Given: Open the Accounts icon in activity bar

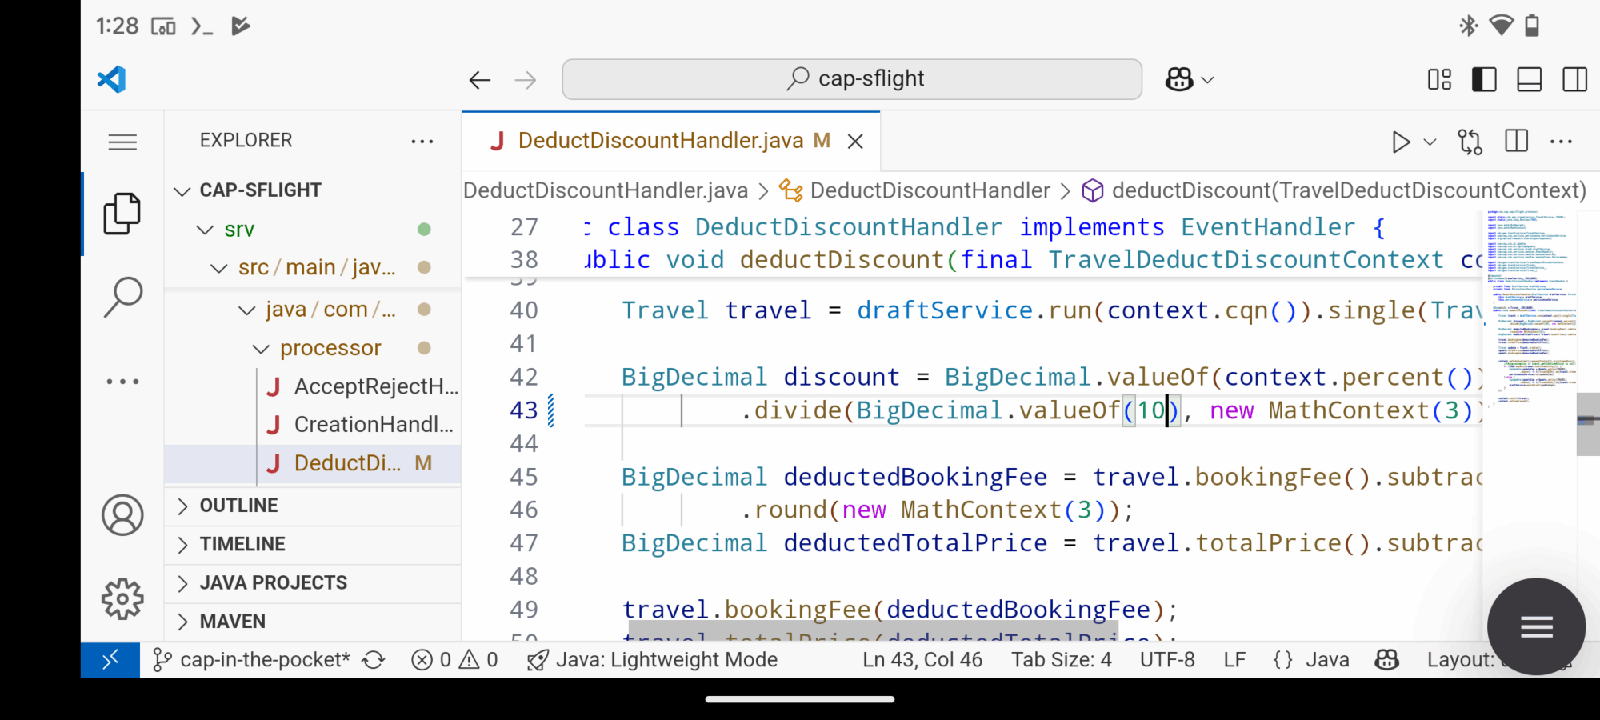Looking at the screenshot, I should click(x=122, y=515).
